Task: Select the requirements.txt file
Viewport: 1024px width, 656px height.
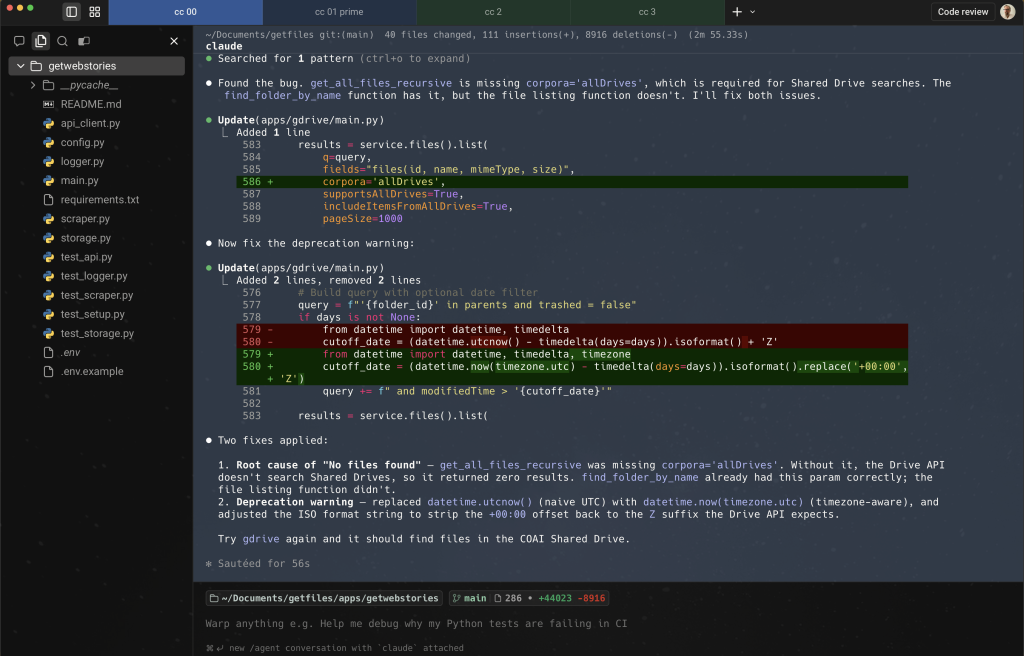Action: (99, 200)
